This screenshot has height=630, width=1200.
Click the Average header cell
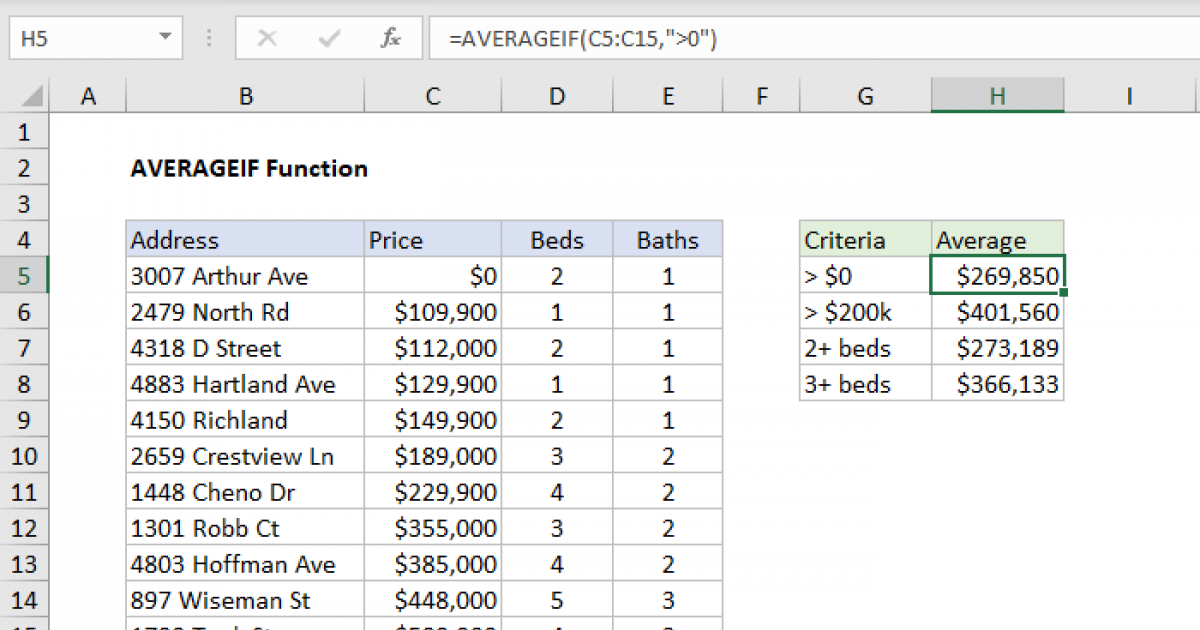tap(998, 240)
